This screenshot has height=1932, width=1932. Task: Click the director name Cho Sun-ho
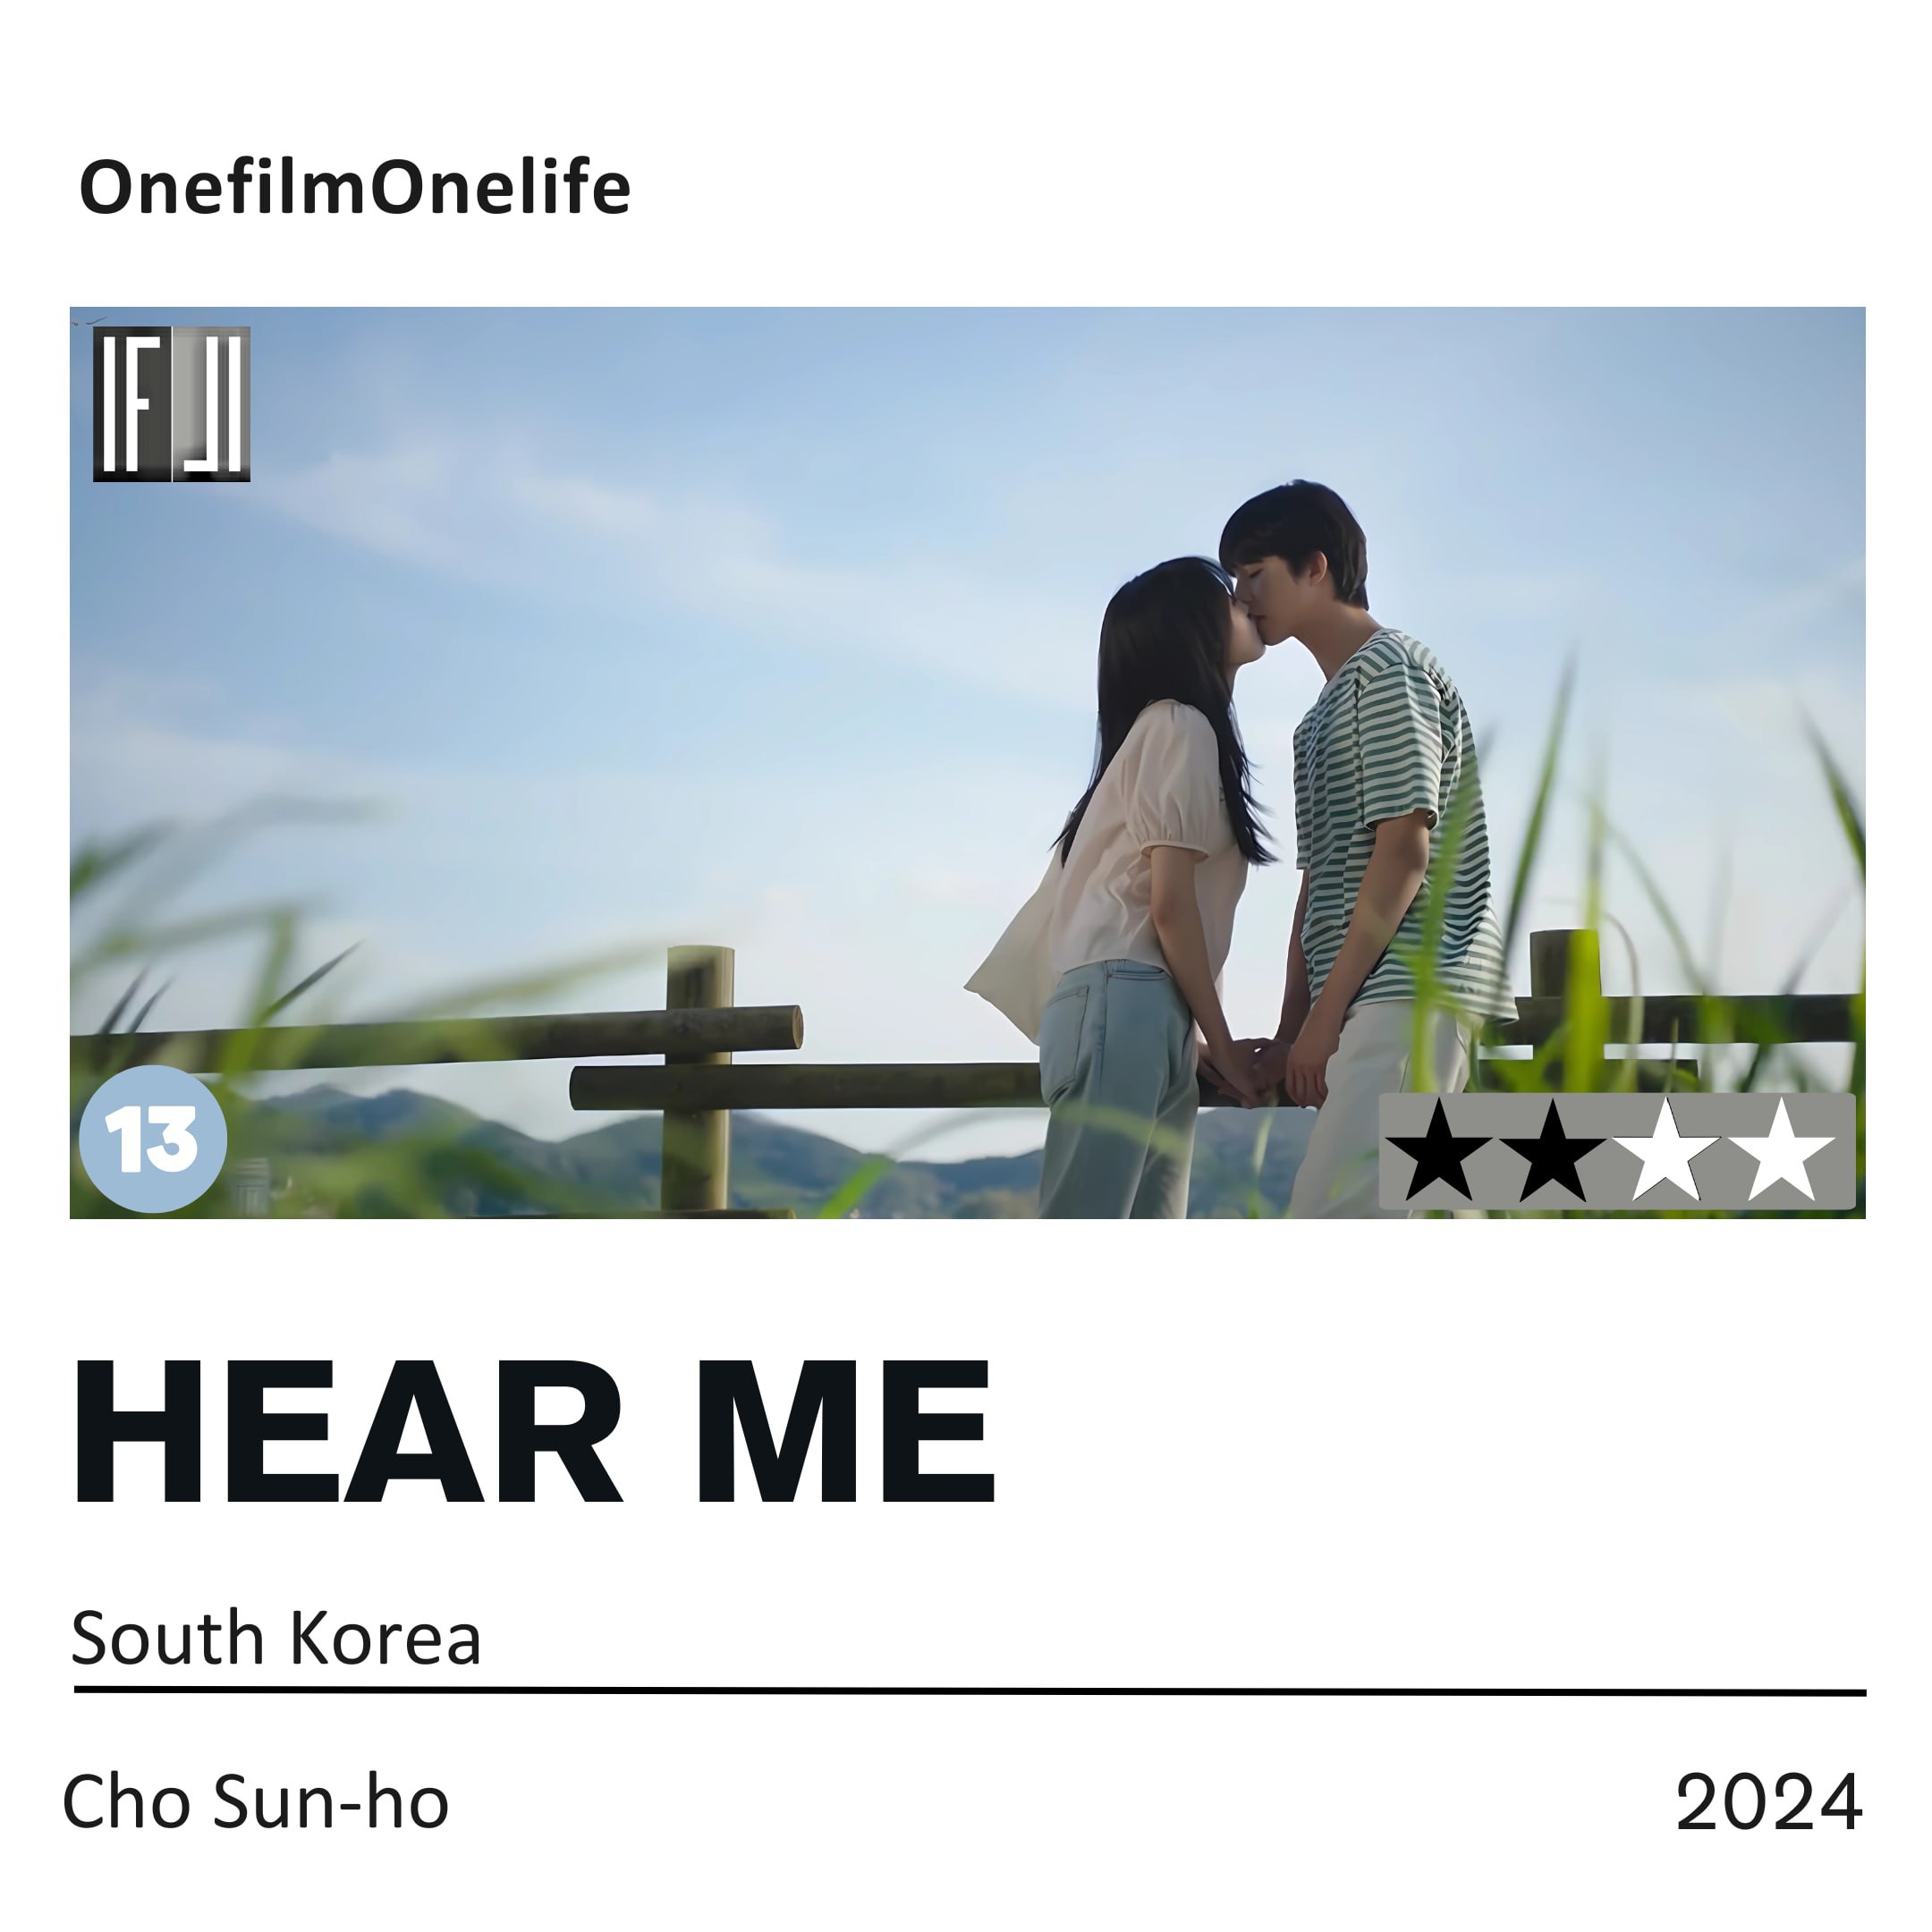(x=256, y=1801)
